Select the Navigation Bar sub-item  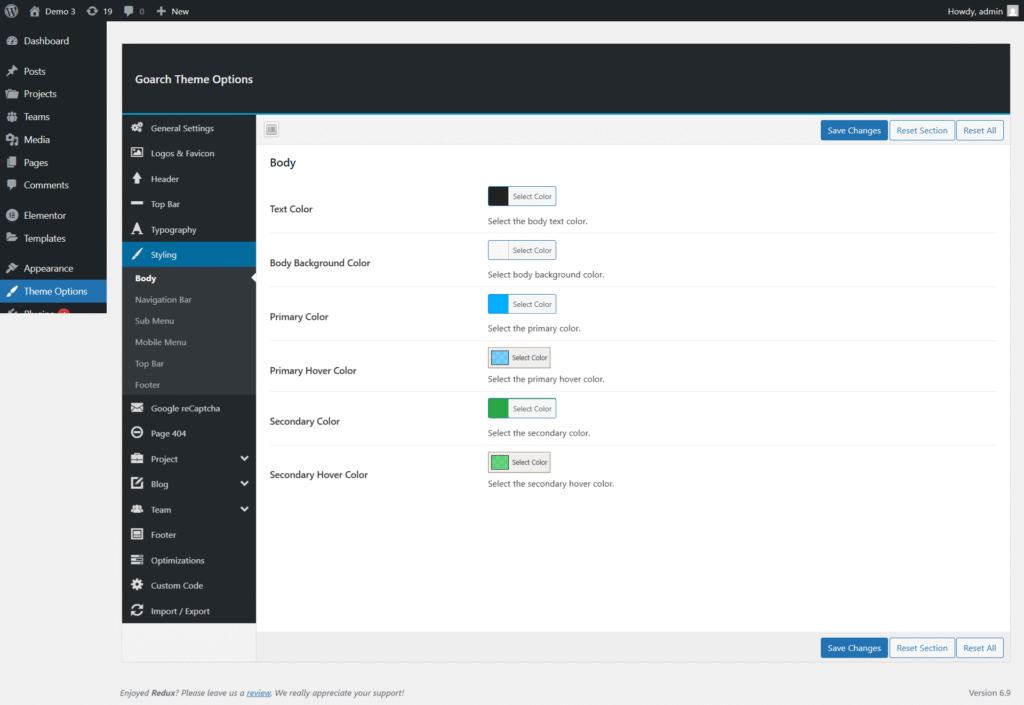[x=163, y=300]
